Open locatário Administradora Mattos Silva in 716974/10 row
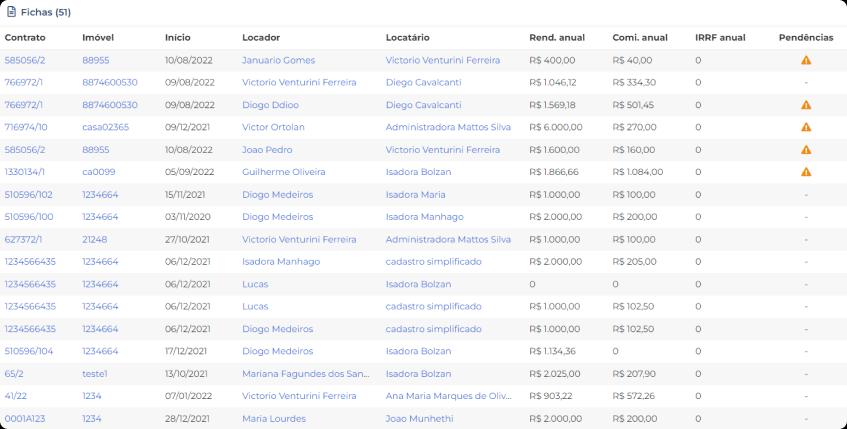The width and height of the screenshot is (847, 429). pyautogui.click(x=448, y=127)
